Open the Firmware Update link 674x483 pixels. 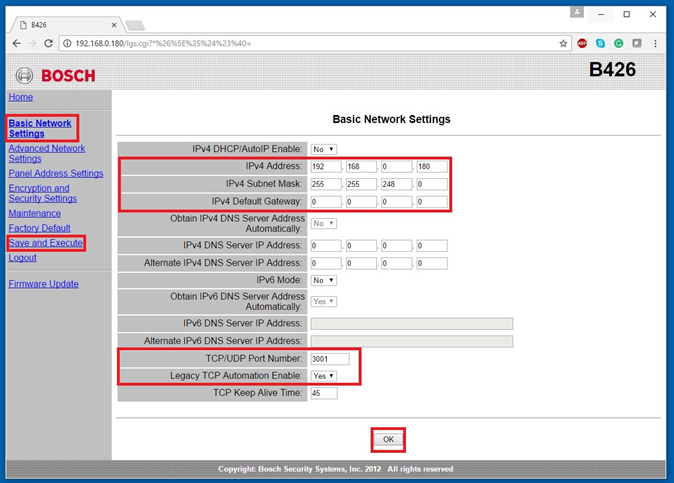(43, 284)
